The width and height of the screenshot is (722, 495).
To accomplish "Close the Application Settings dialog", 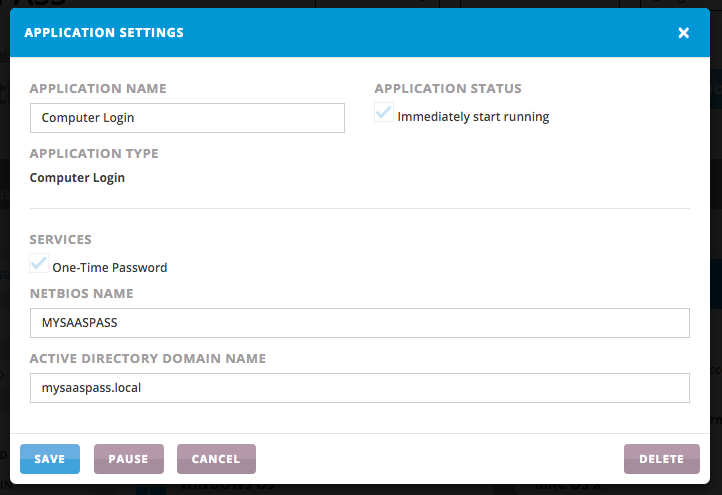I will (683, 33).
